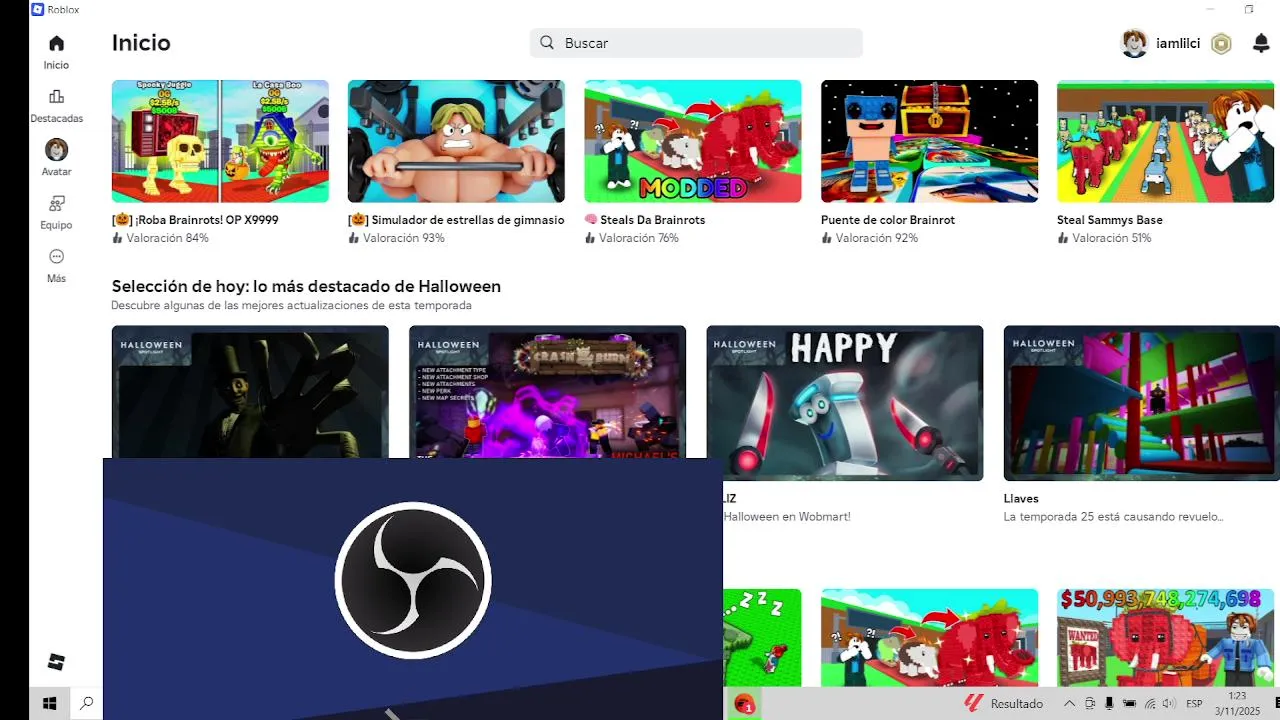The height and width of the screenshot is (720, 1280).
Task: Open the taskbar clock and date
Action: click(x=1237, y=704)
